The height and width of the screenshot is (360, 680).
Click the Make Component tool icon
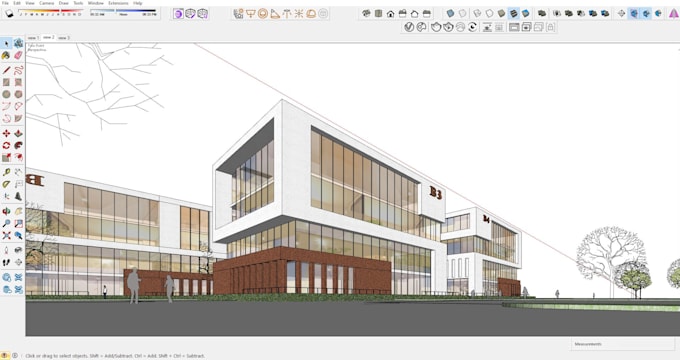[18, 43]
